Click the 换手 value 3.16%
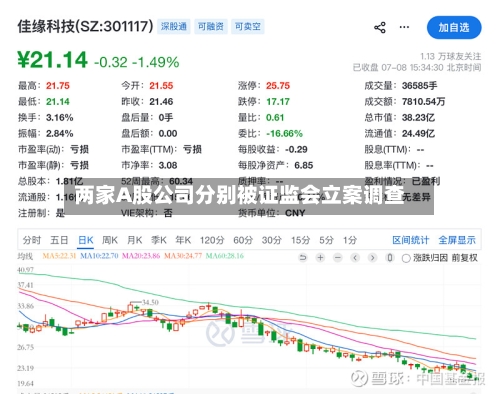 click(59, 118)
